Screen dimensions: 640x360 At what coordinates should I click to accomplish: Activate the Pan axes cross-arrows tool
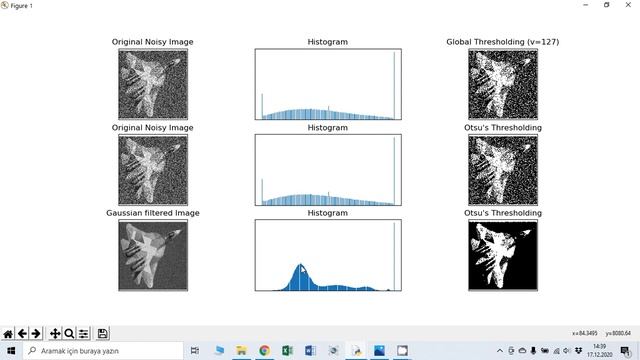pyautogui.click(x=55, y=334)
